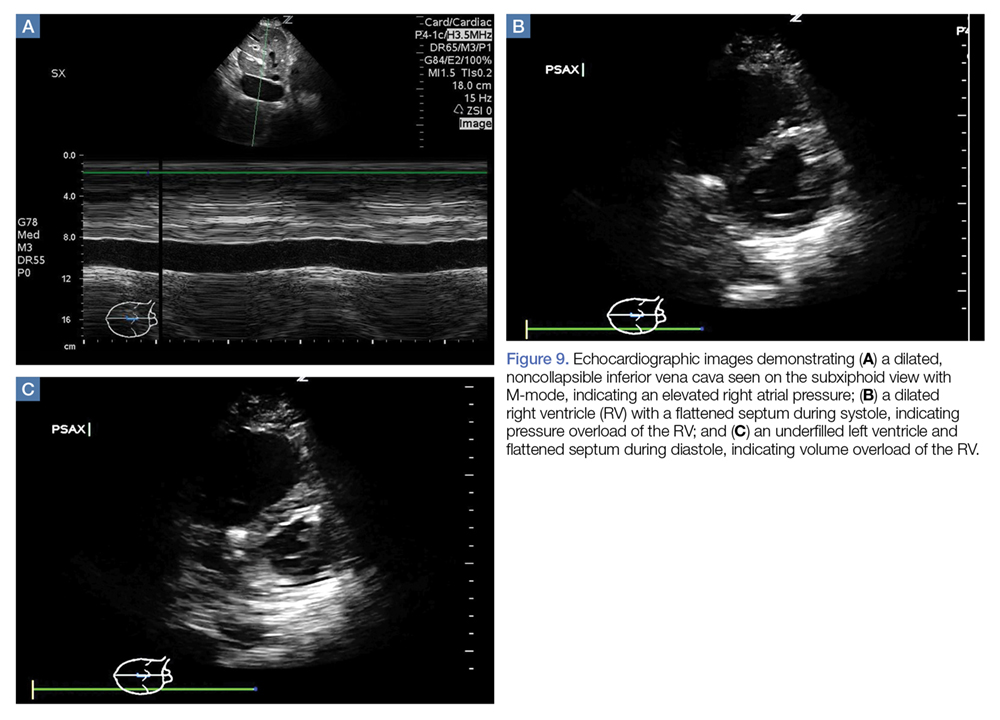Viewport: 1000px width, 720px height.
Task: Click the Z orientation marker atop panel B
Action: pyautogui.click(x=797, y=18)
